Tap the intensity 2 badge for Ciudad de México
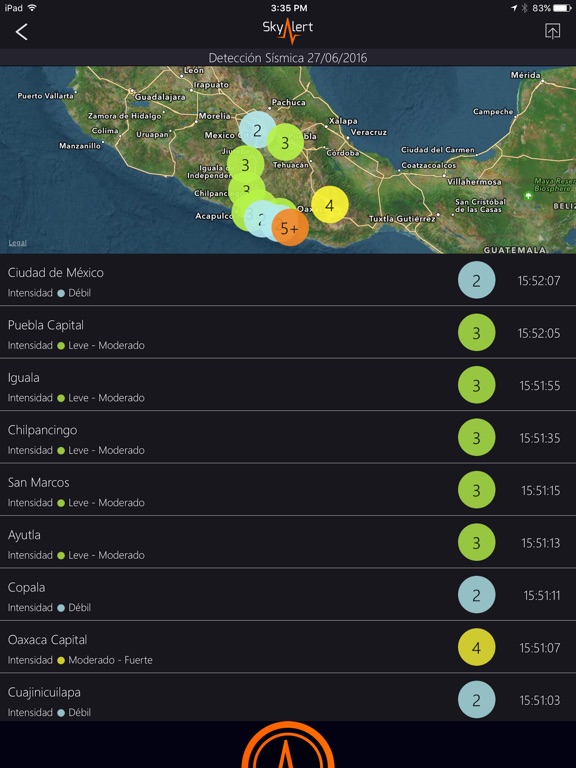Viewport: 576px width, 768px height. click(476, 280)
